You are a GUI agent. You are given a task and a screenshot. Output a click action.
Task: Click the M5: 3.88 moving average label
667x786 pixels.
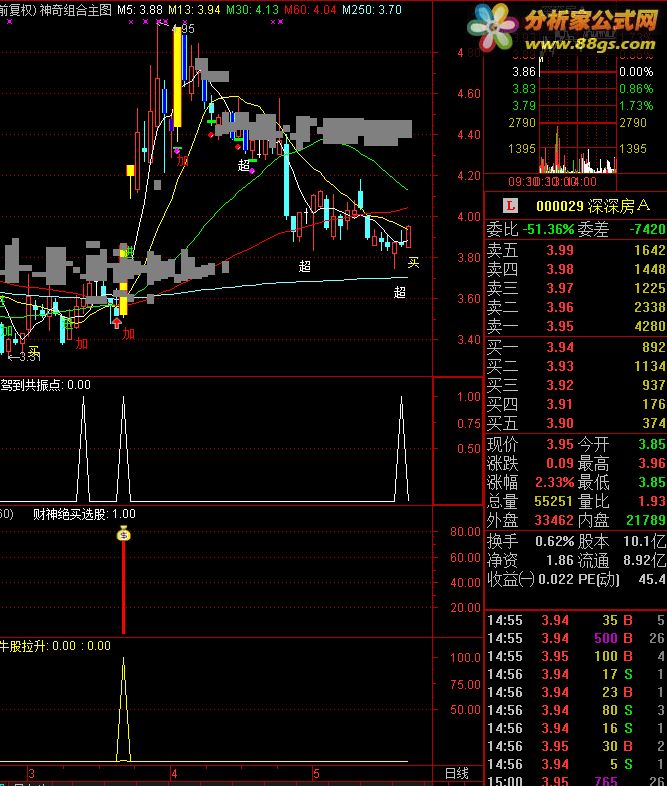coord(140,10)
